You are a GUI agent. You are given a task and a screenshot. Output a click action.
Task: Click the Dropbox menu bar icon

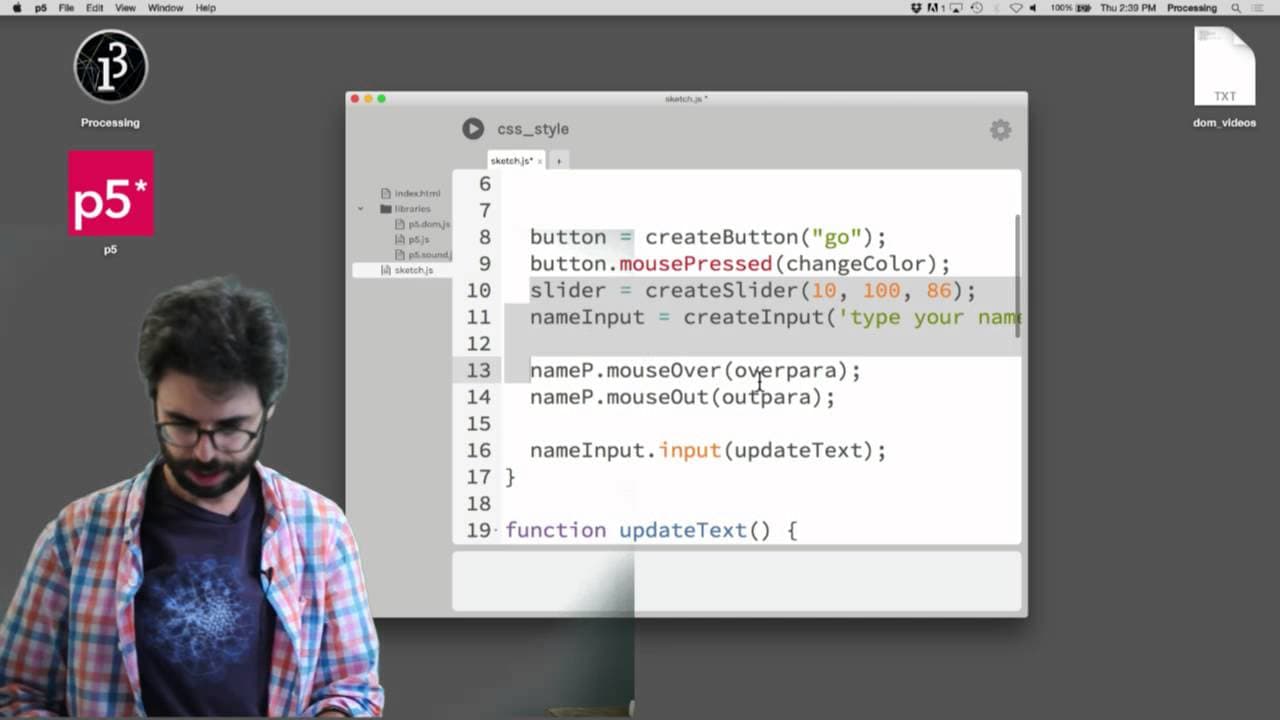(916, 8)
